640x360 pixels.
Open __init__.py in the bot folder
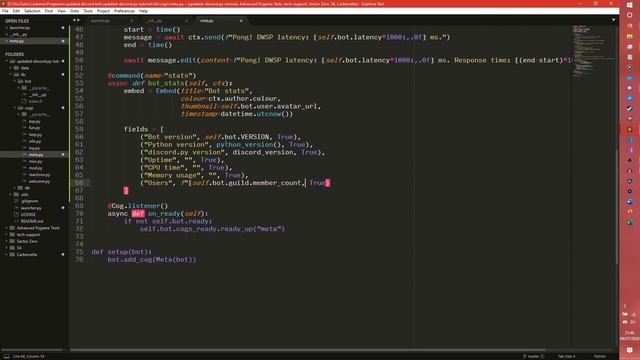tap(38, 95)
